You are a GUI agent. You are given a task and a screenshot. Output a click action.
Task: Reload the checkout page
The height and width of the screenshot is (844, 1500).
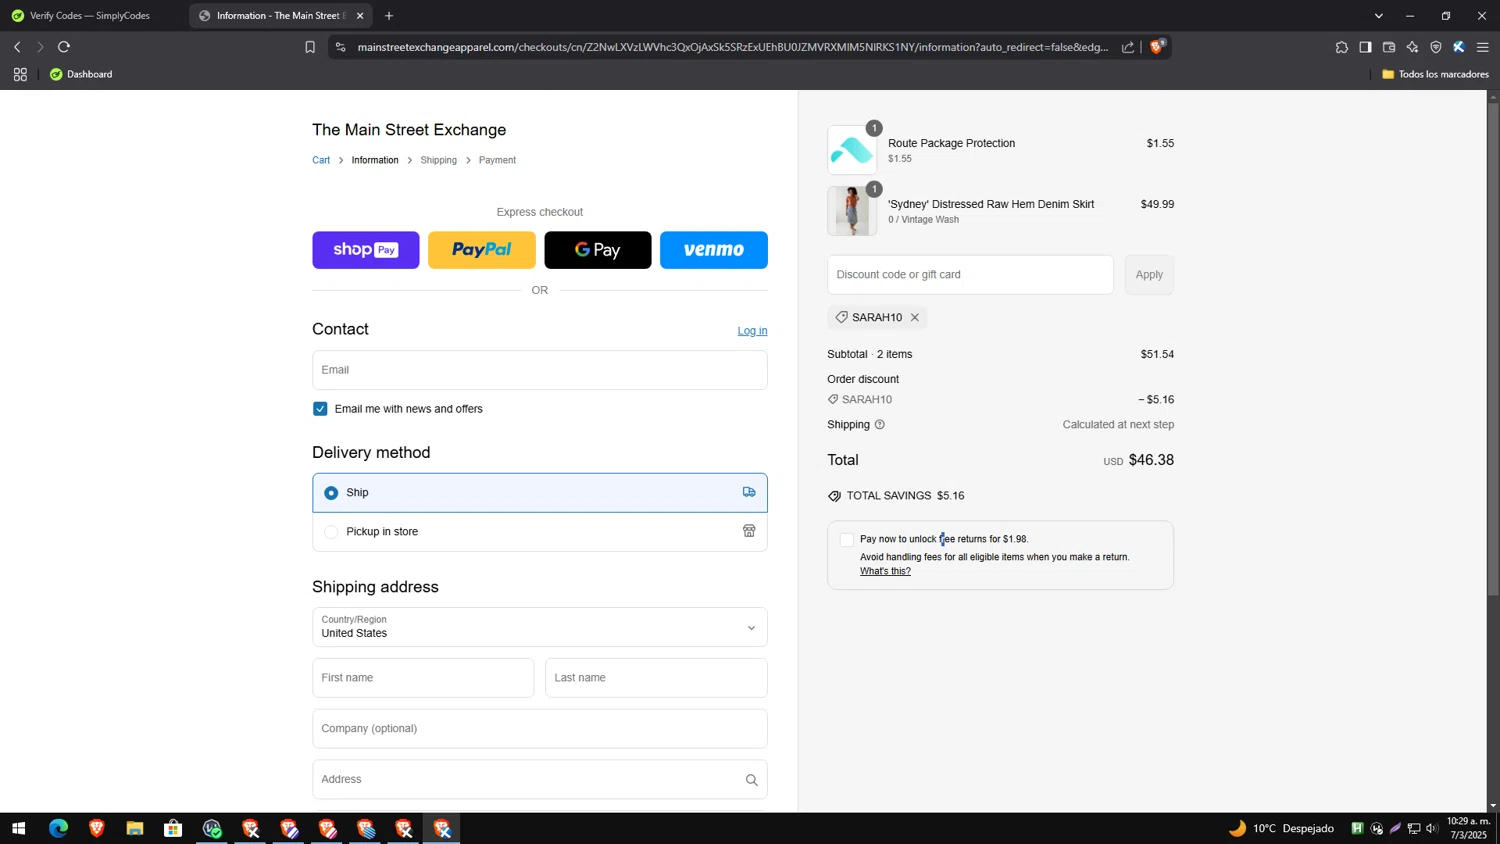pos(64,47)
